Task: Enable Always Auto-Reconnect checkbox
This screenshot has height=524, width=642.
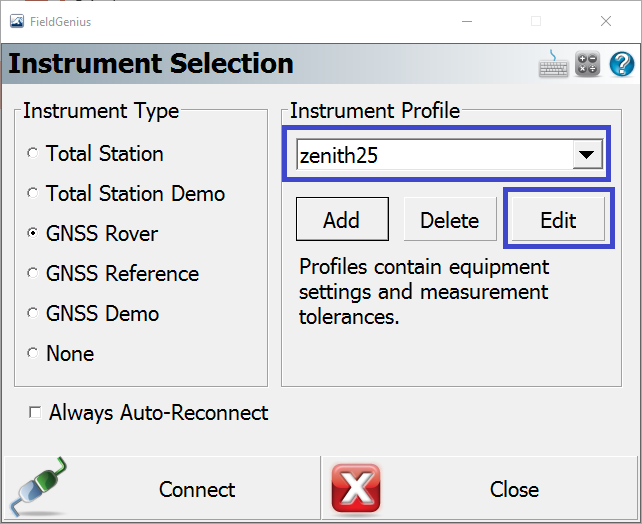Action: [36, 413]
